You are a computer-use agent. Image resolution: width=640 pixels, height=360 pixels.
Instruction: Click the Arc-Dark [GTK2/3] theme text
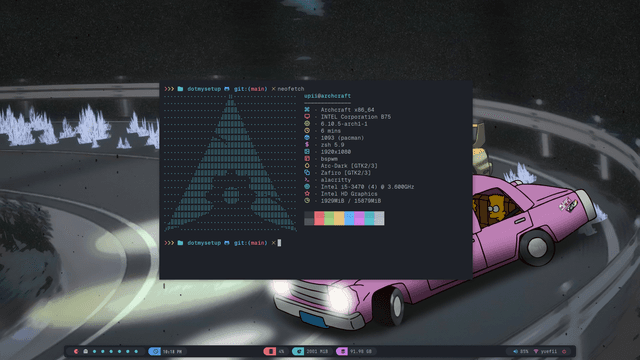349,166
